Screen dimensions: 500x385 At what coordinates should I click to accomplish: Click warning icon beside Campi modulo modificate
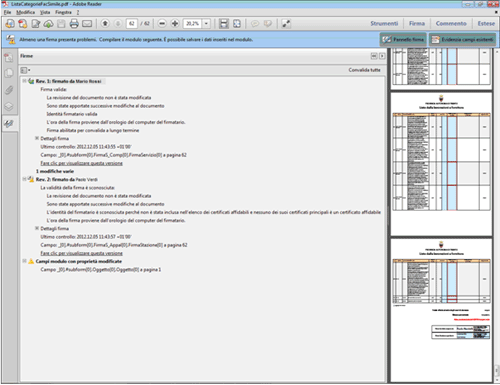point(31,261)
